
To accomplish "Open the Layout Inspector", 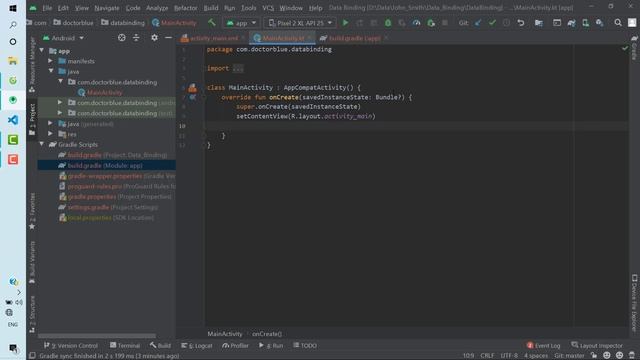I will click(597, 346).
